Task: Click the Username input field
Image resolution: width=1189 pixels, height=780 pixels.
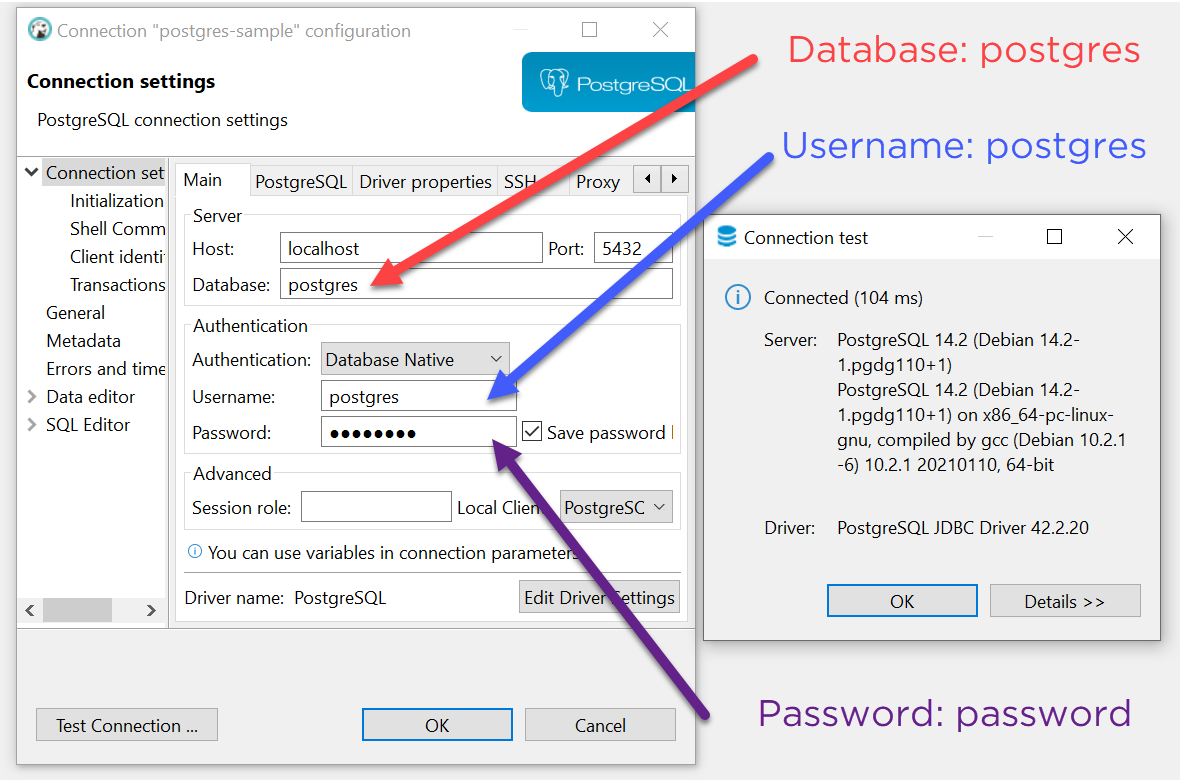Action: (419, 396)
